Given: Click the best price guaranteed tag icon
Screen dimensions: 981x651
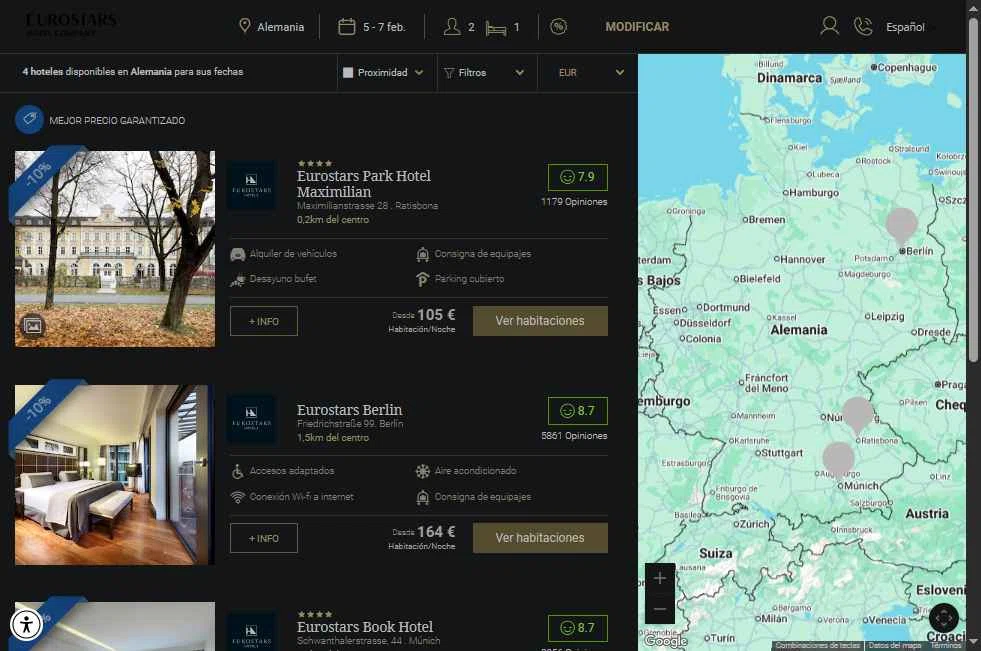Looking at the screenshot, I should pos(29,119).
